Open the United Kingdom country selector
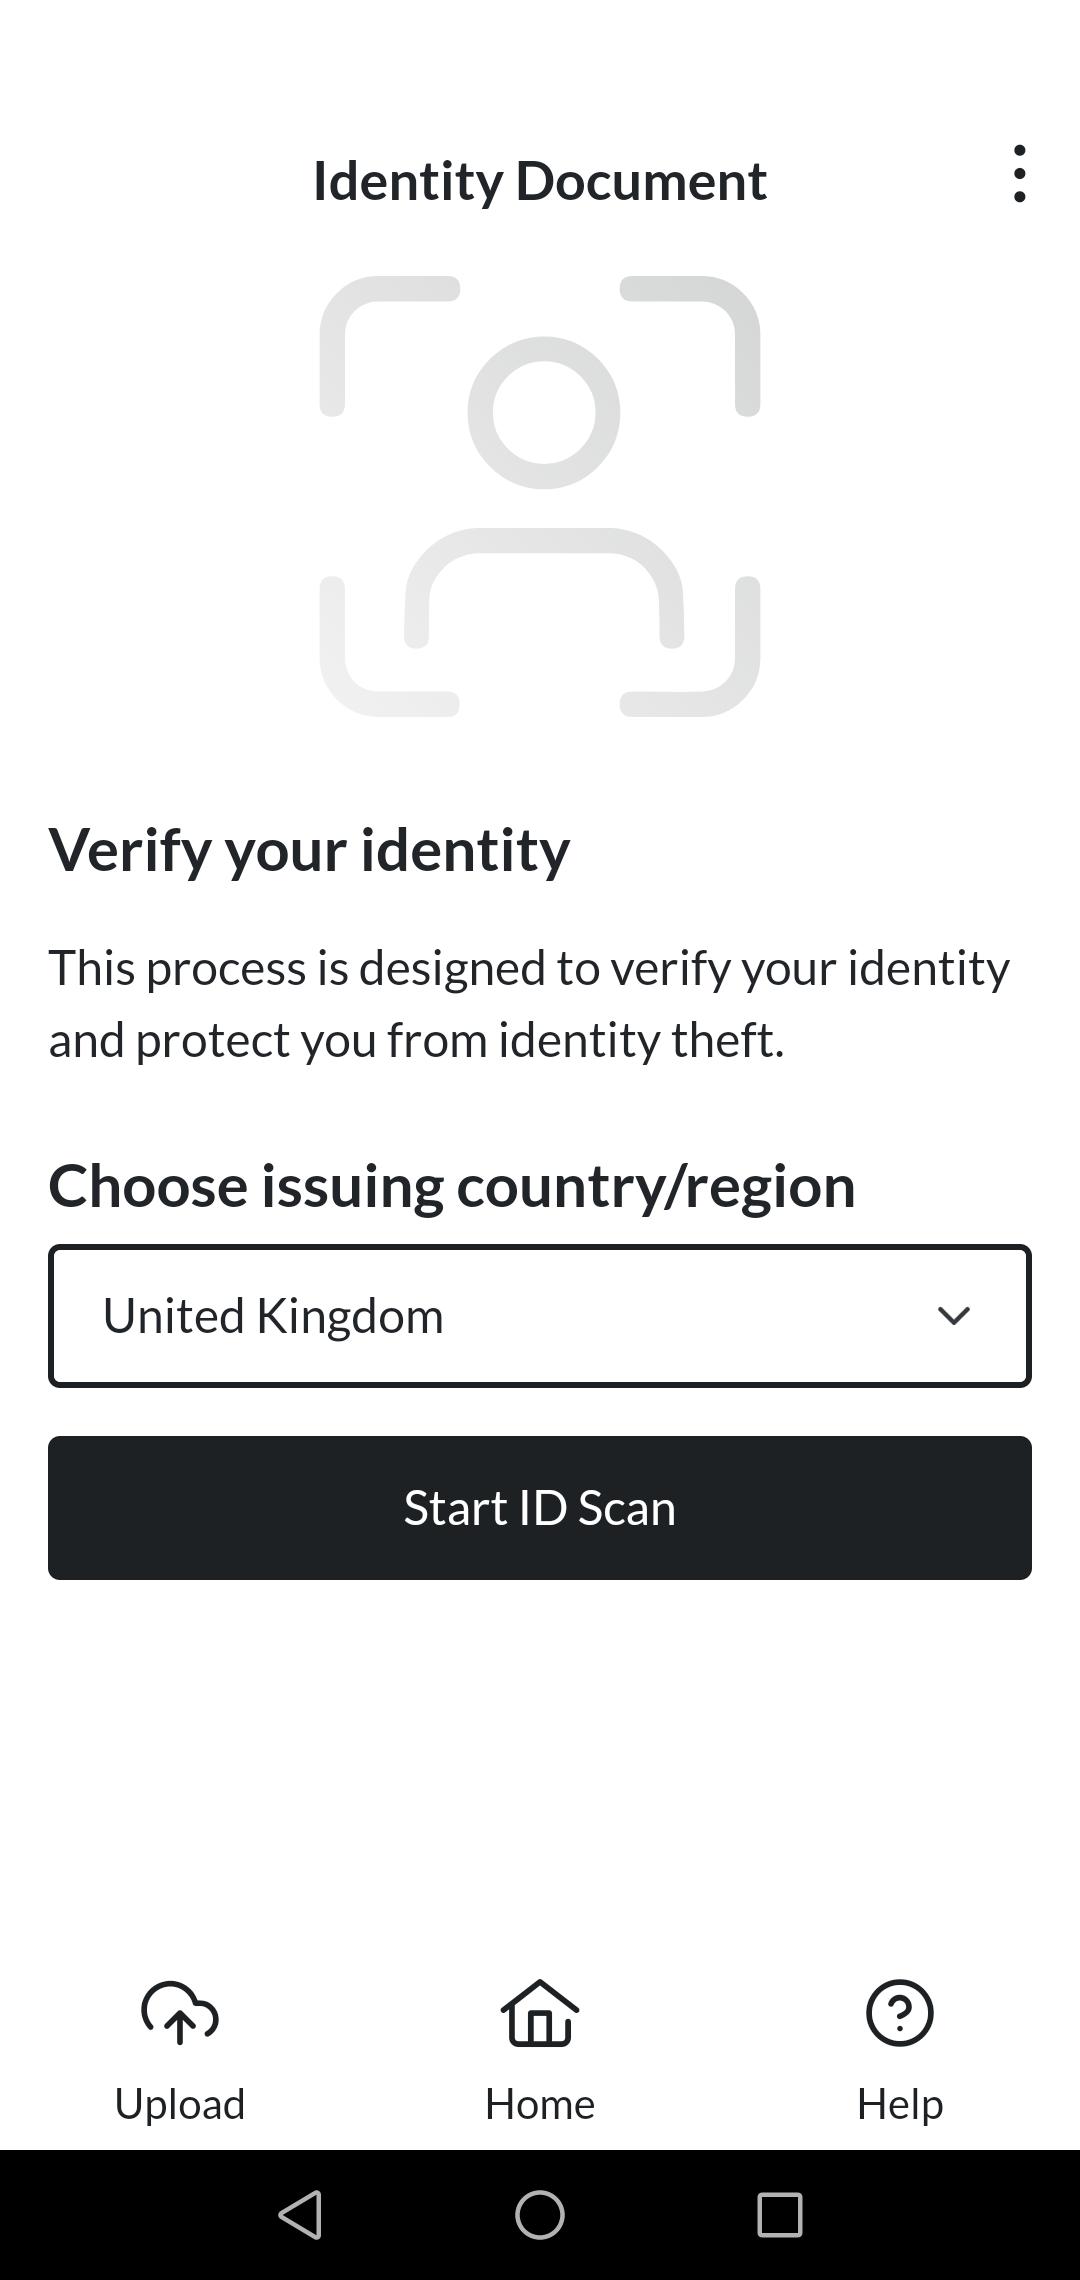This screenshot has height=2280, width=1080. pos(500,1316)
